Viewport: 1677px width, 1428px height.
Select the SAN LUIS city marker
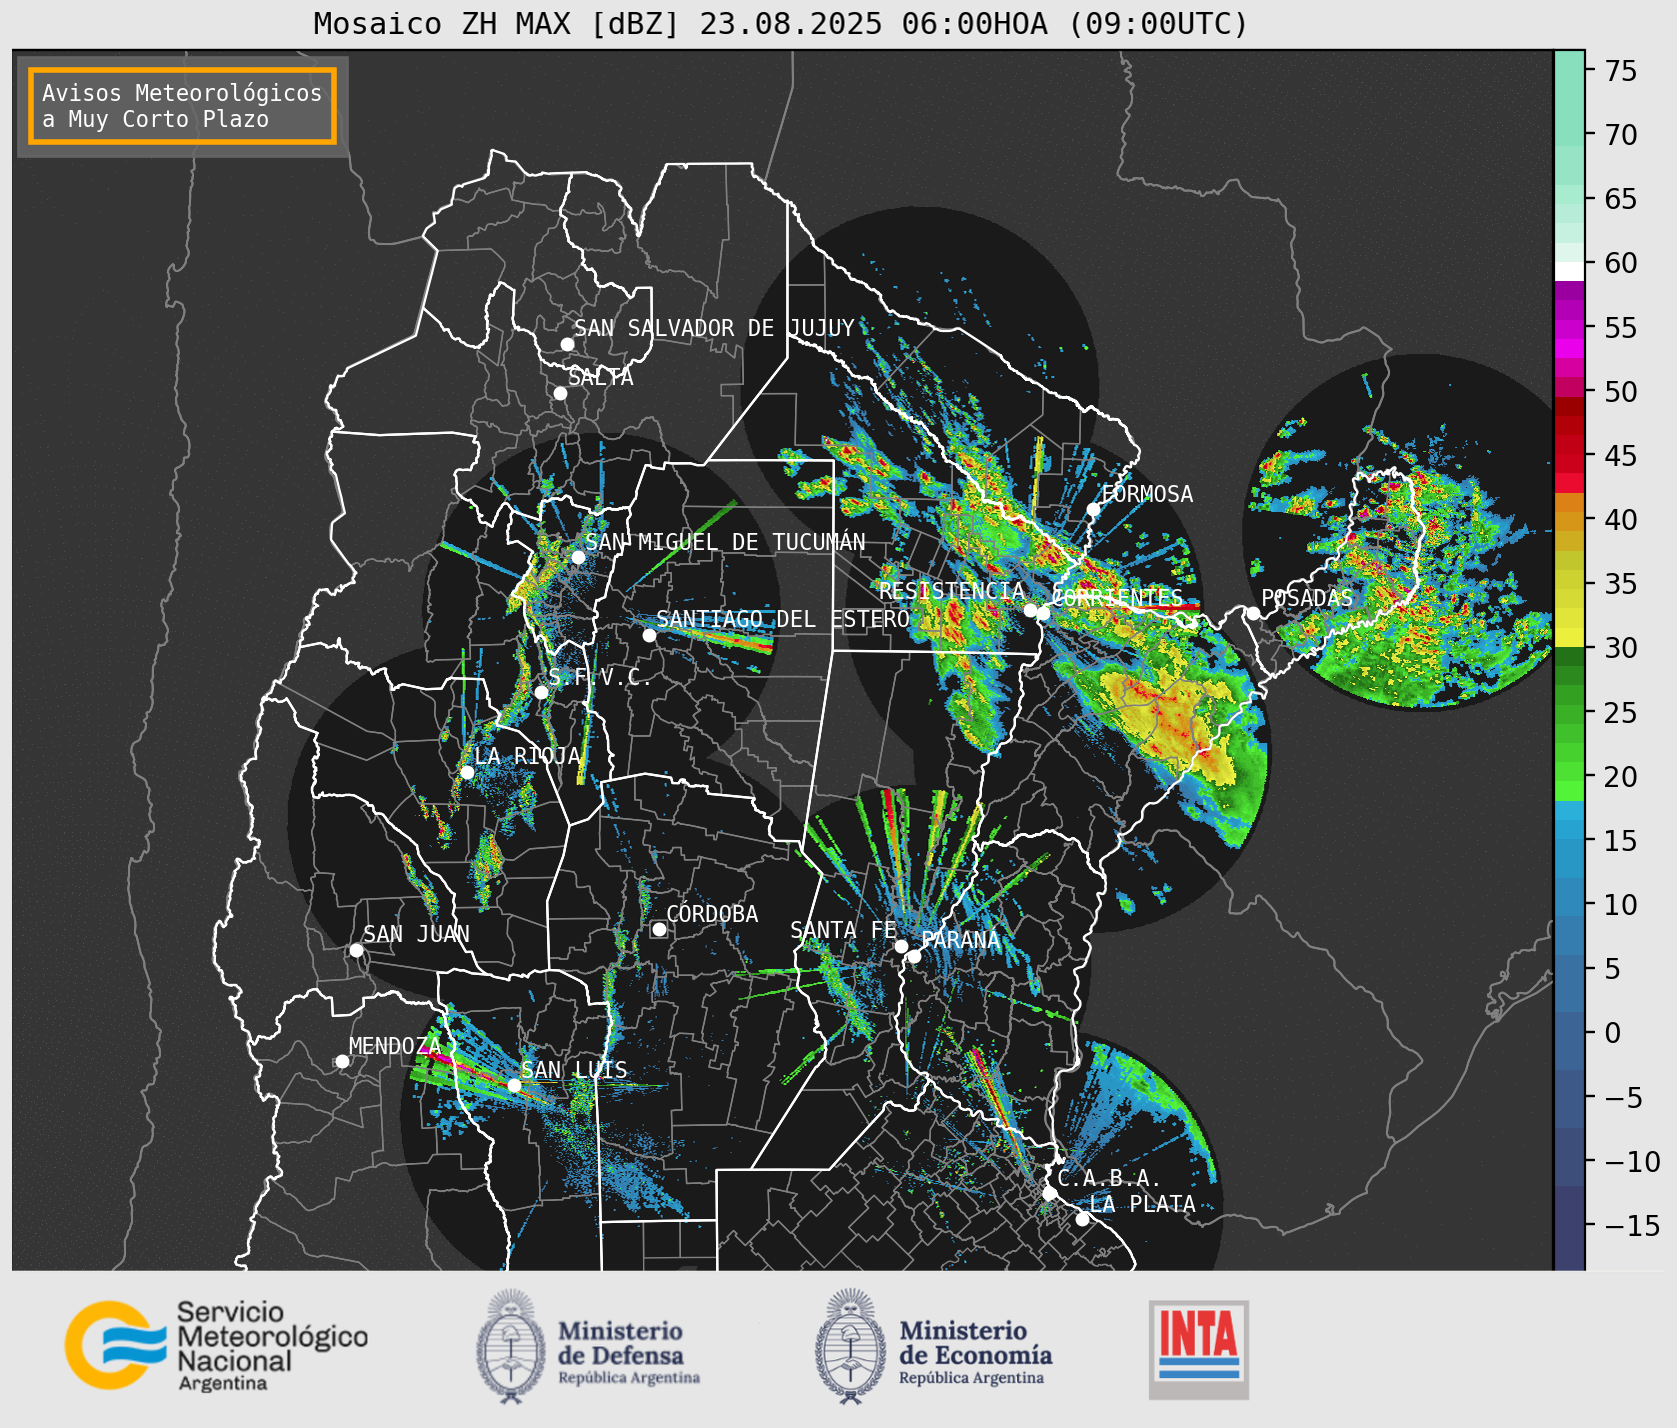pyautogui.click(x=514, y=1085)
